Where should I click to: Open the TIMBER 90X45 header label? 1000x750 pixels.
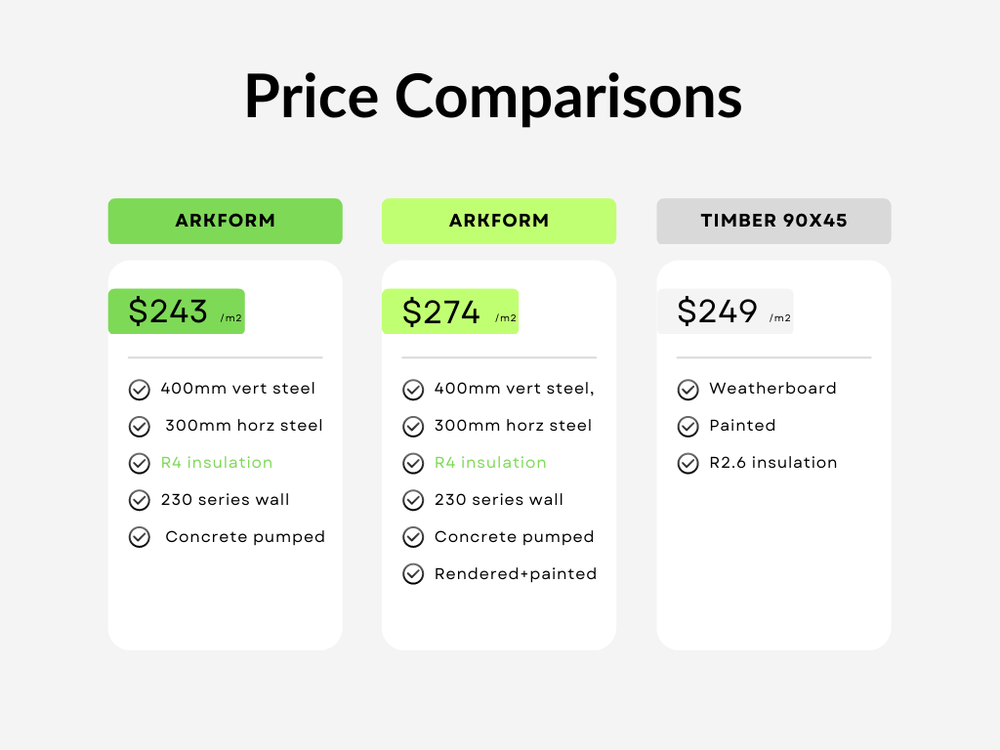[773, 221]
